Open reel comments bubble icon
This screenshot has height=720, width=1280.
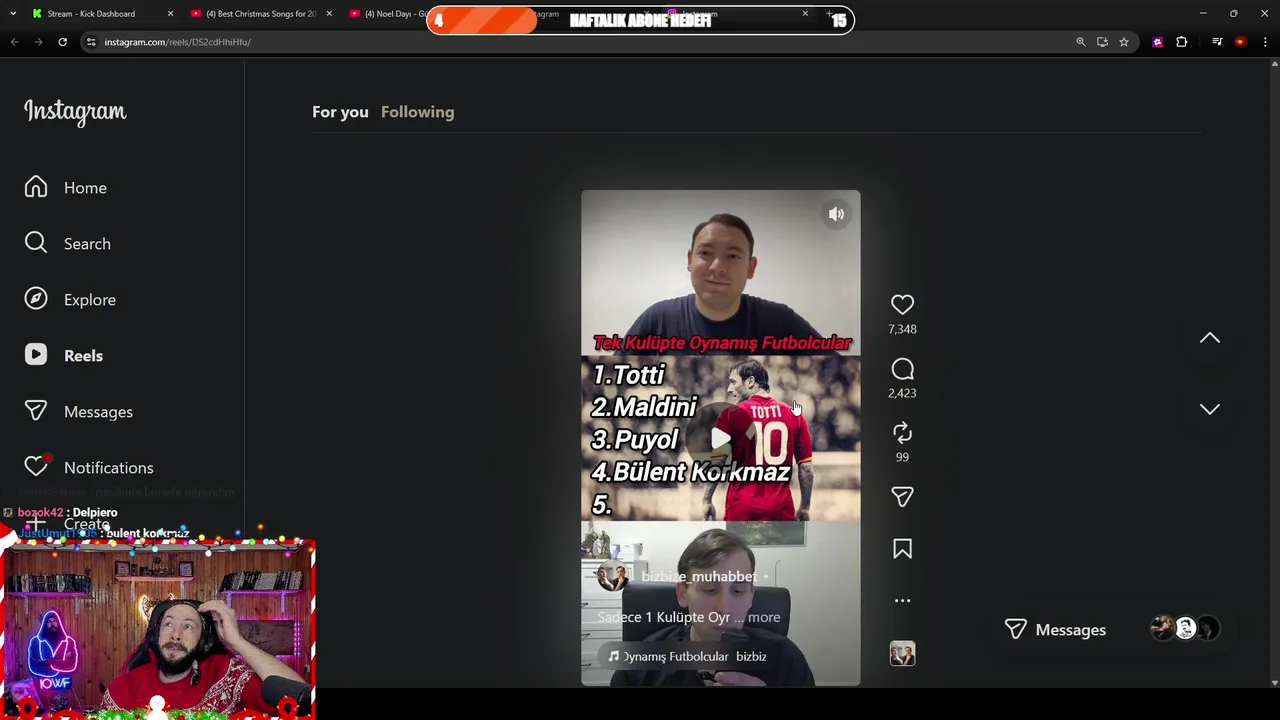pyautogui.click(x=902, y=369)
